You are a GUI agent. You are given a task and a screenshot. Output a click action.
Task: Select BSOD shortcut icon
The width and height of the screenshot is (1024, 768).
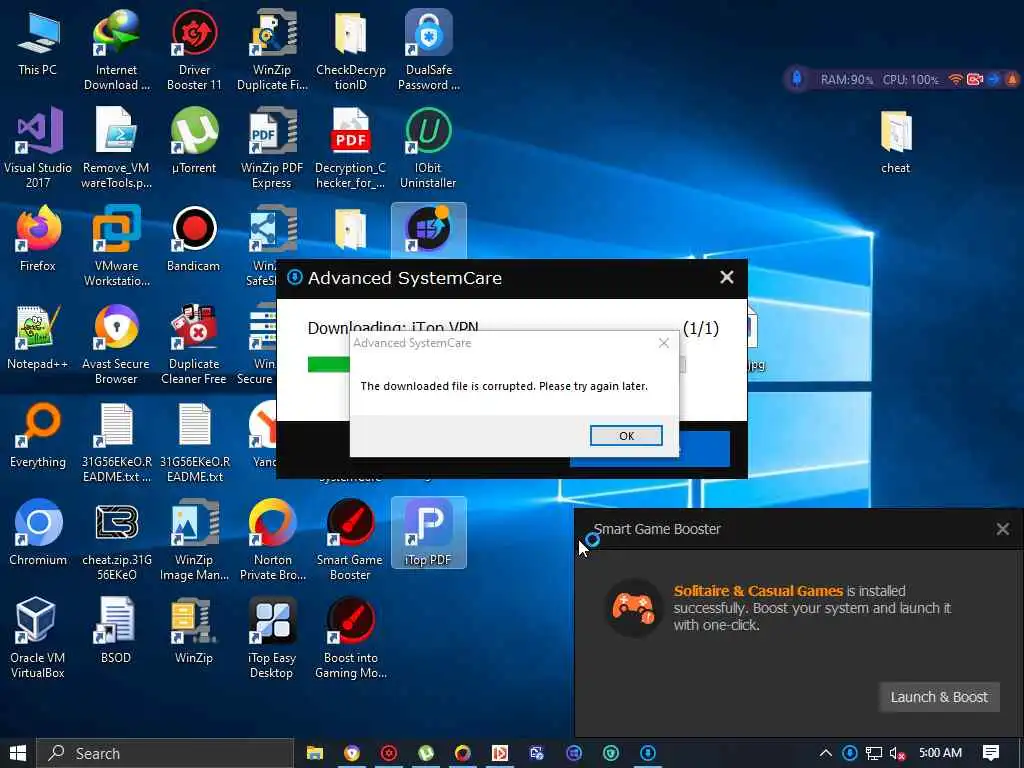[116, 631]
